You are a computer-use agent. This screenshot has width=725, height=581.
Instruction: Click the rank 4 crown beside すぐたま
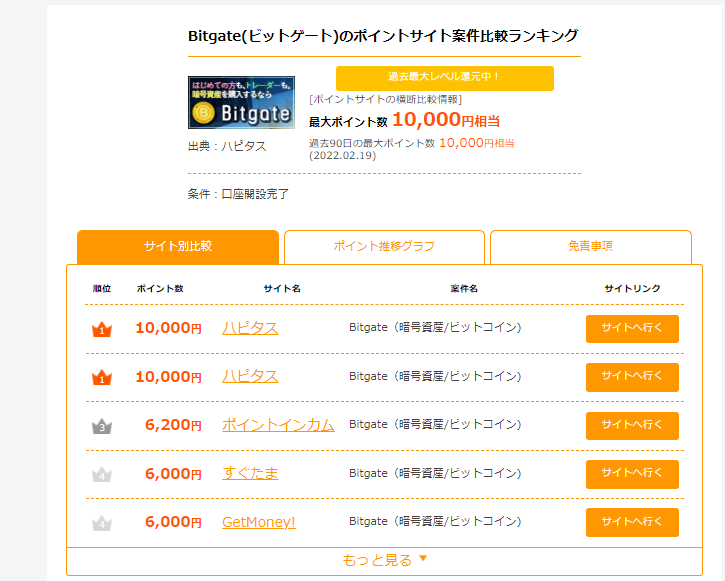(x=102, y=474)
